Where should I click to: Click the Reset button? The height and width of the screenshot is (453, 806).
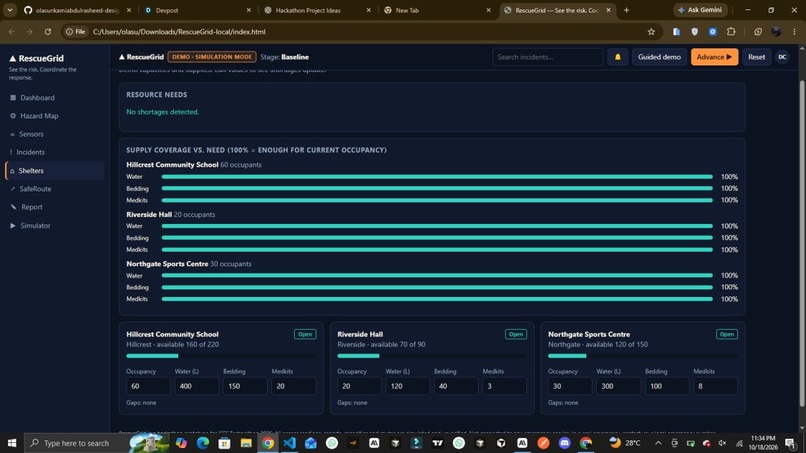tap(756, 57)
